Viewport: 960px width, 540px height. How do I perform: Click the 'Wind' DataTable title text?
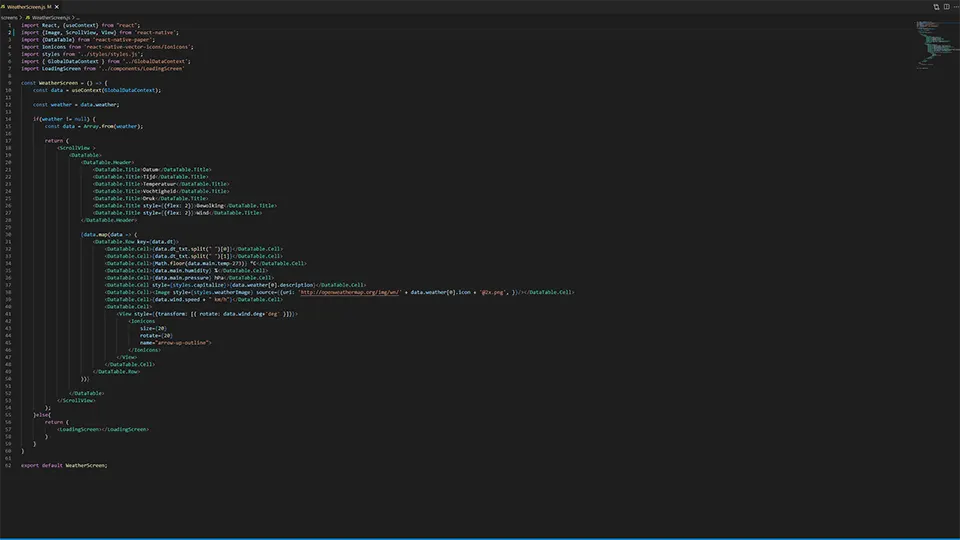click(203, 213)
